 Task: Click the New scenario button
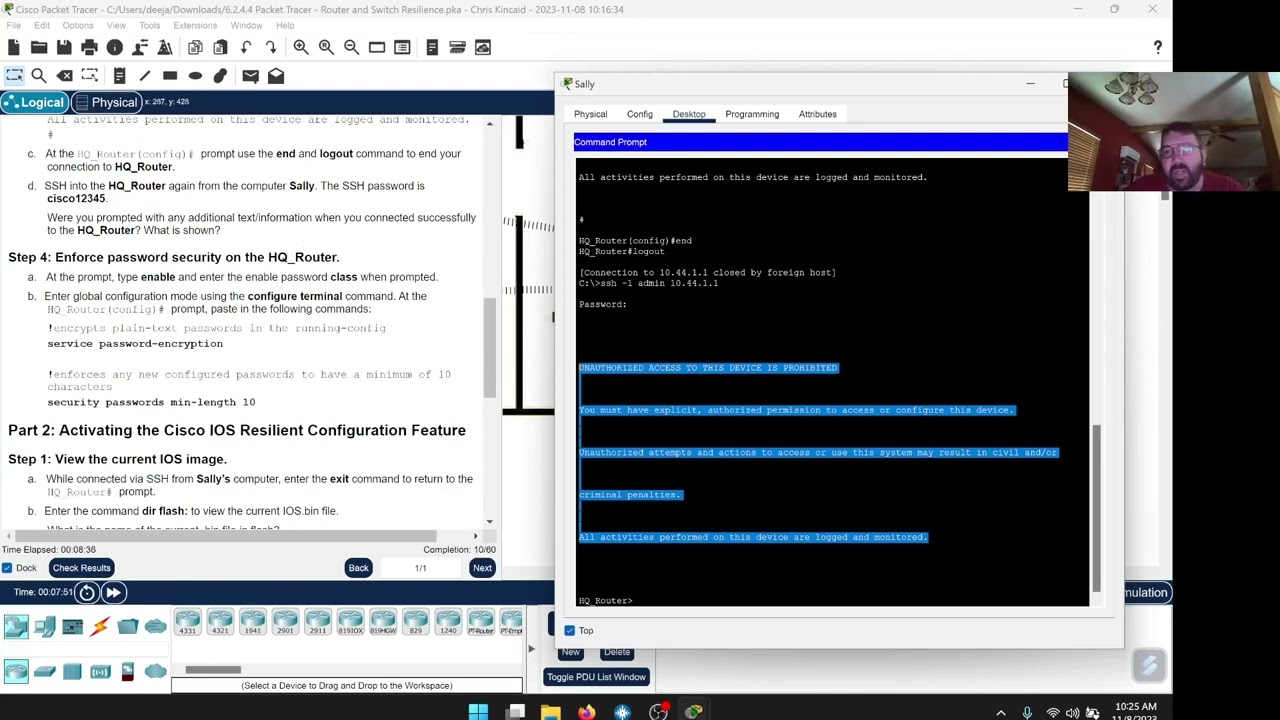point(570,652)
